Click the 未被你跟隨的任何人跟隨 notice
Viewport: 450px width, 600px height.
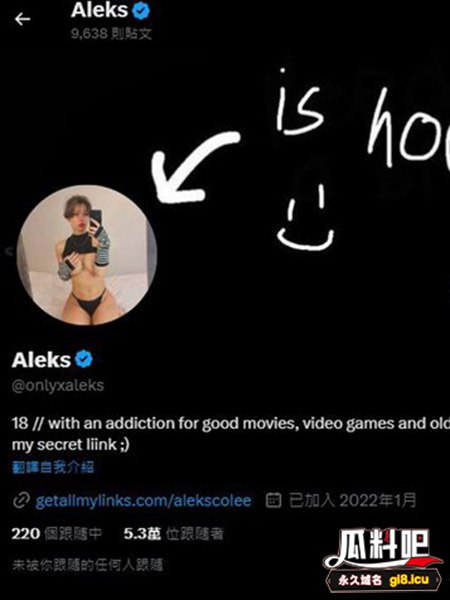point(88,565)
